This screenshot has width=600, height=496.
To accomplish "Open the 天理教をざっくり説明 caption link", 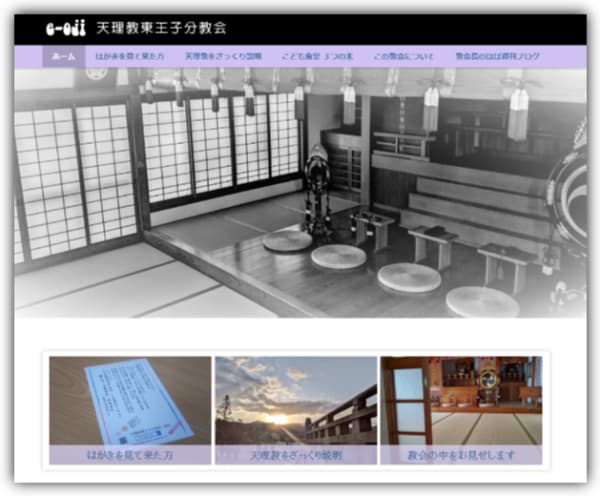I will [x=296, y=455].
